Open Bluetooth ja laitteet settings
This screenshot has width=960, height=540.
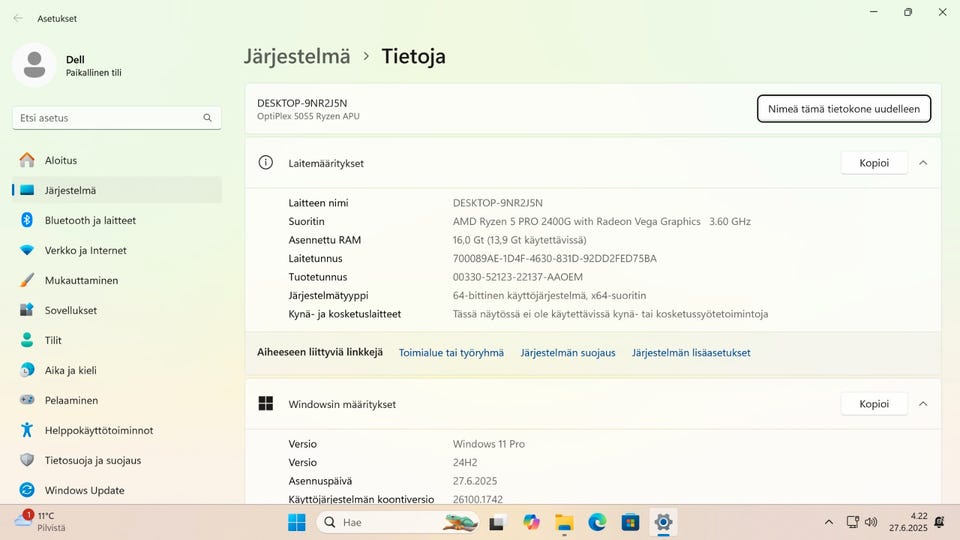coord(117,220)
